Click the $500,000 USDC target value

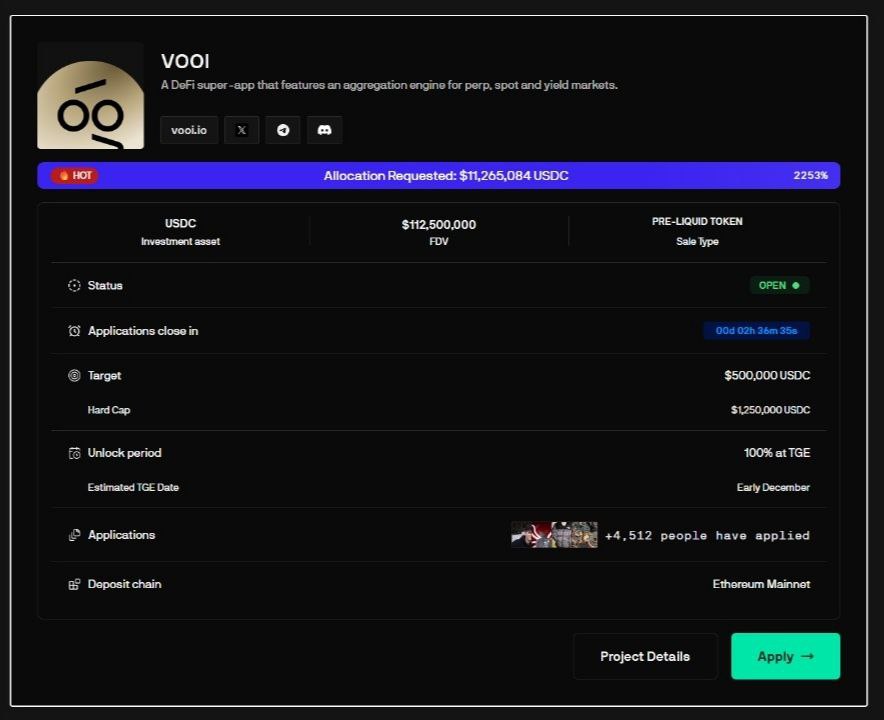click(767, 376)
